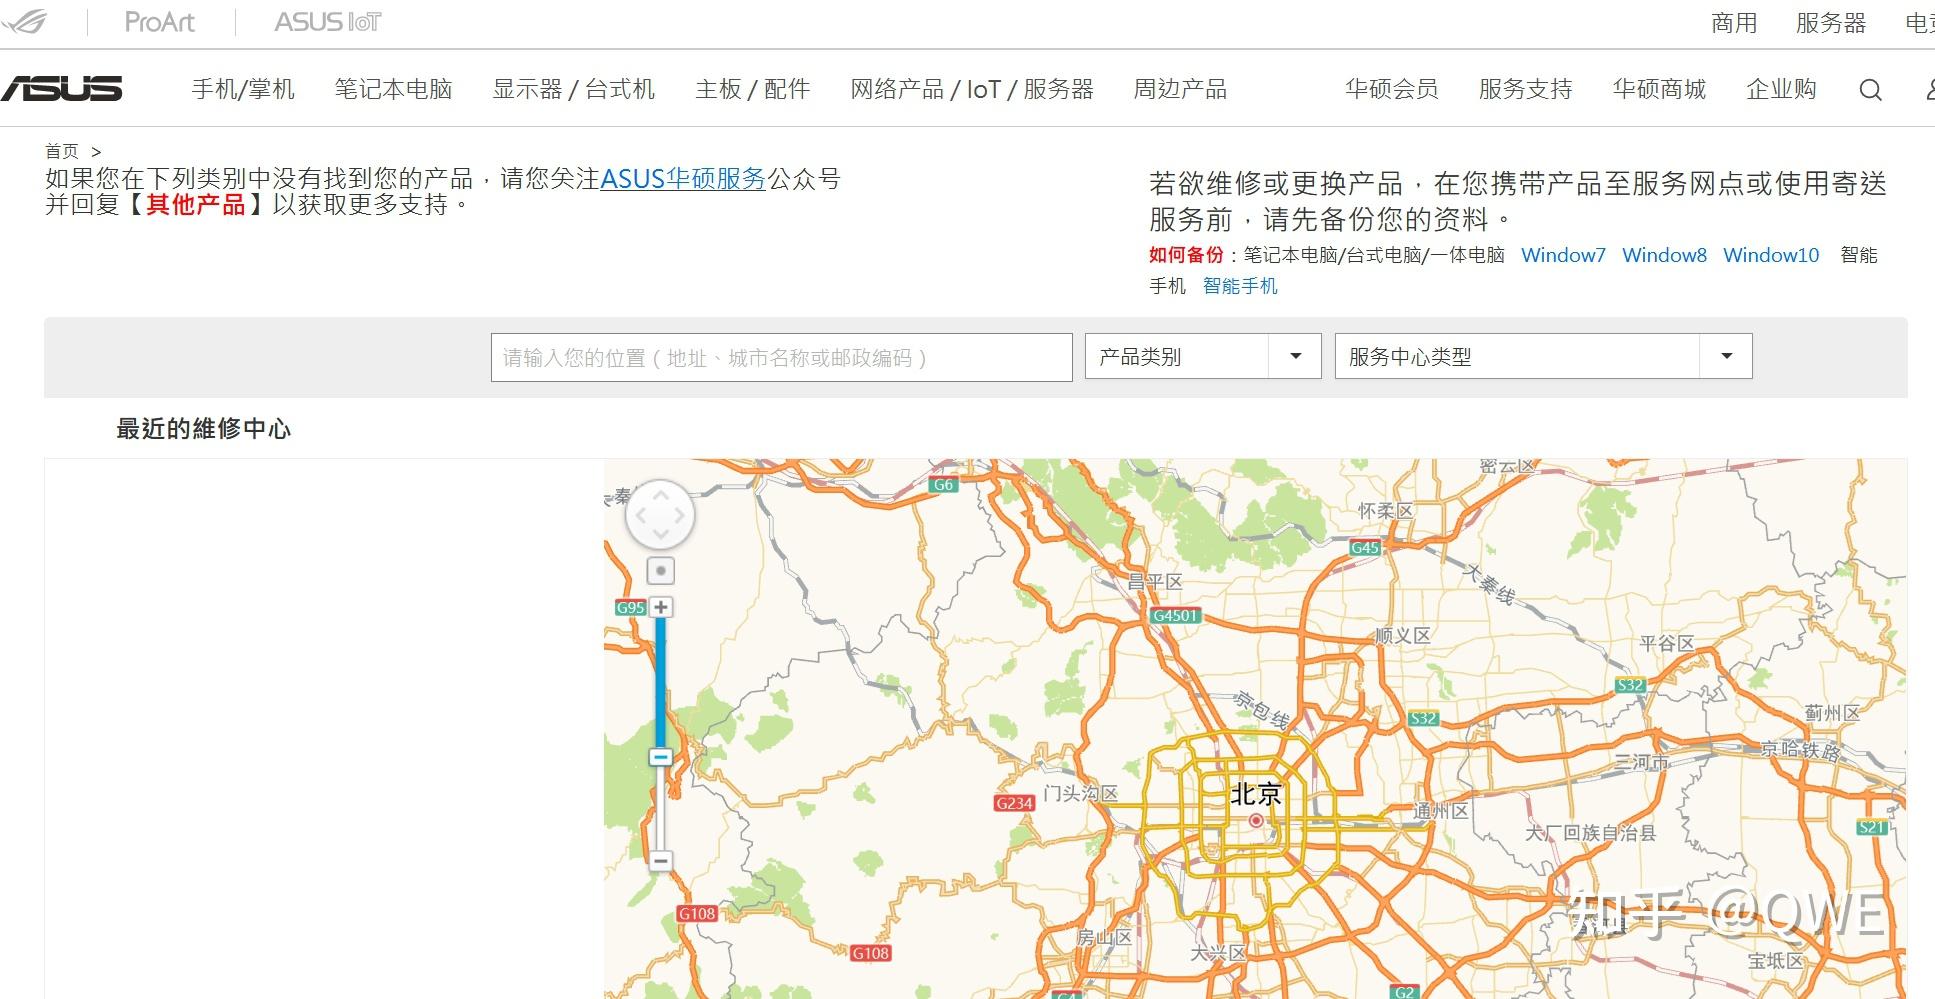
Task: Click the G234 road badge on map
Action: click(x=1014, y=803)
